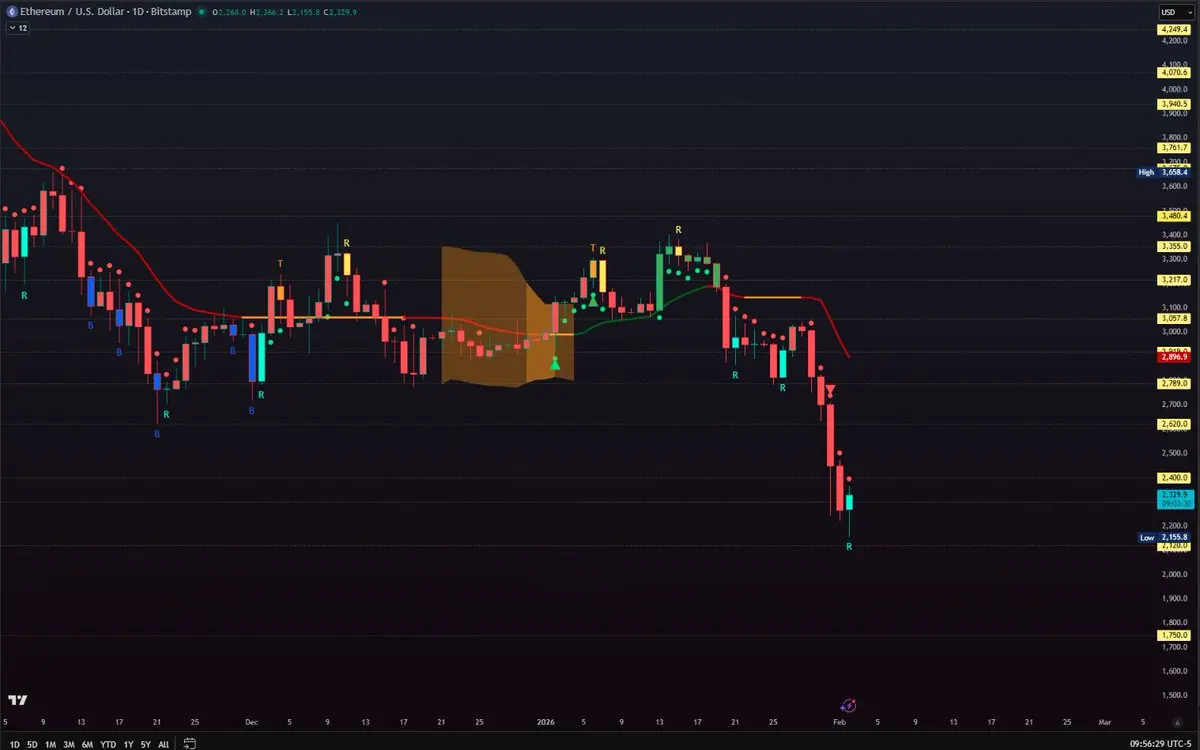Screen dimensions: 1200x750
Task: Click the TradingView logo on chart
Action: [17, 700]
